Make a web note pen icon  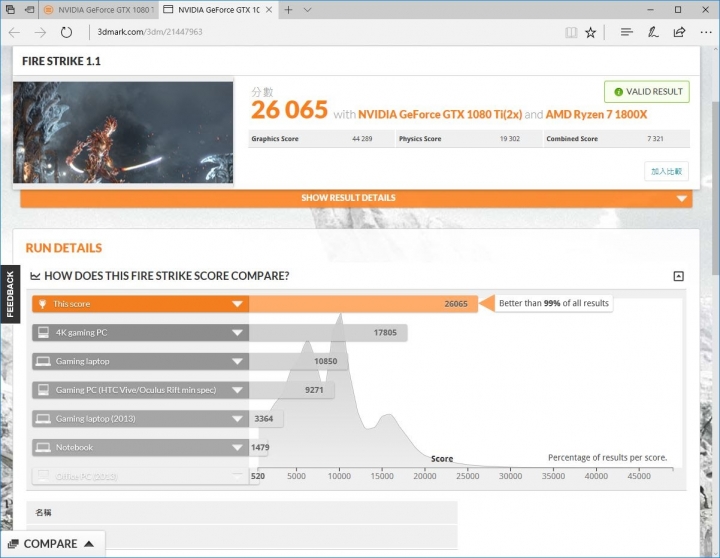click(x=653, y=32)
